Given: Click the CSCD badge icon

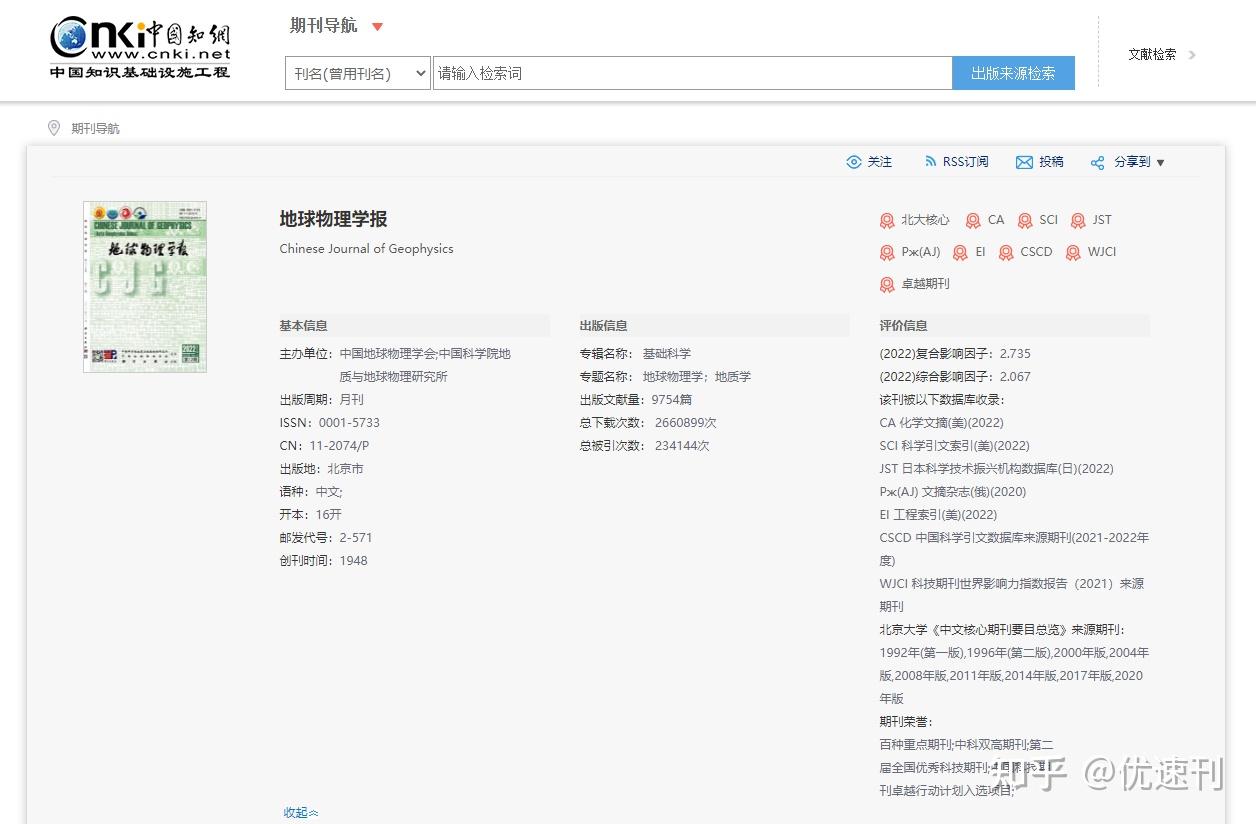Looking at the screenshot, I should (1006, 253).
